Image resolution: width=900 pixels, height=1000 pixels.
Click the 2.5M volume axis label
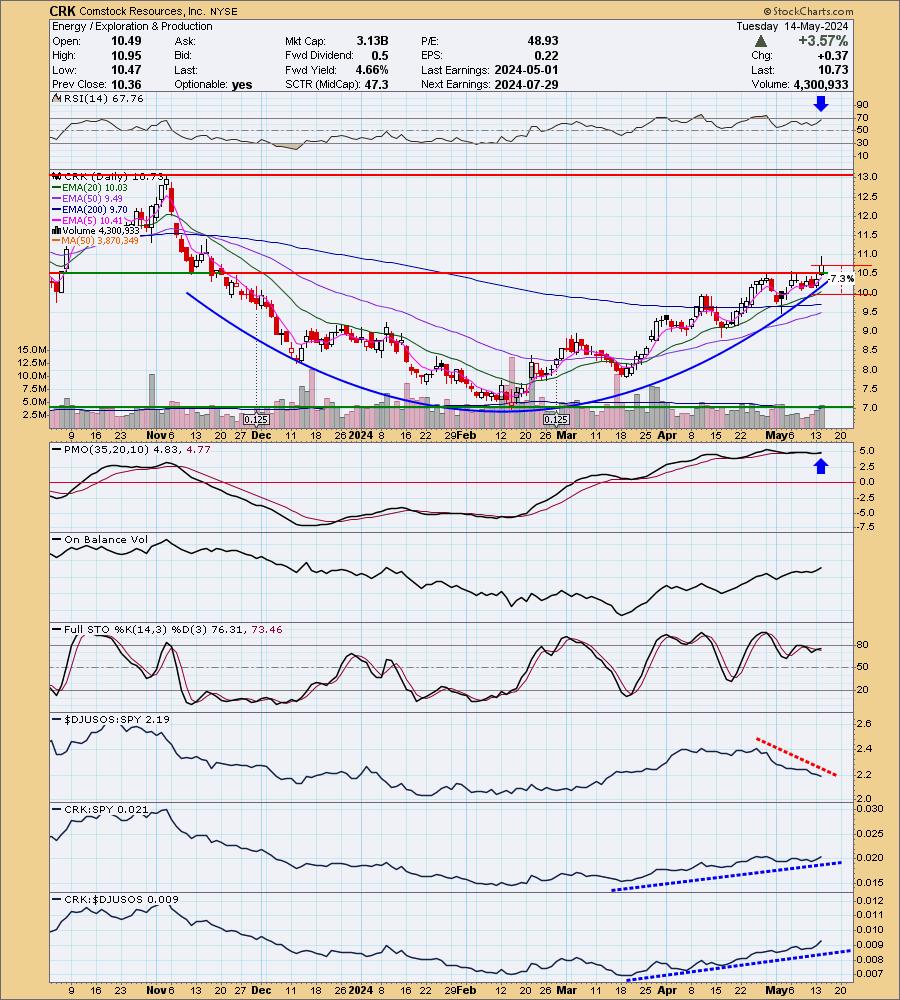click(34, 415)
